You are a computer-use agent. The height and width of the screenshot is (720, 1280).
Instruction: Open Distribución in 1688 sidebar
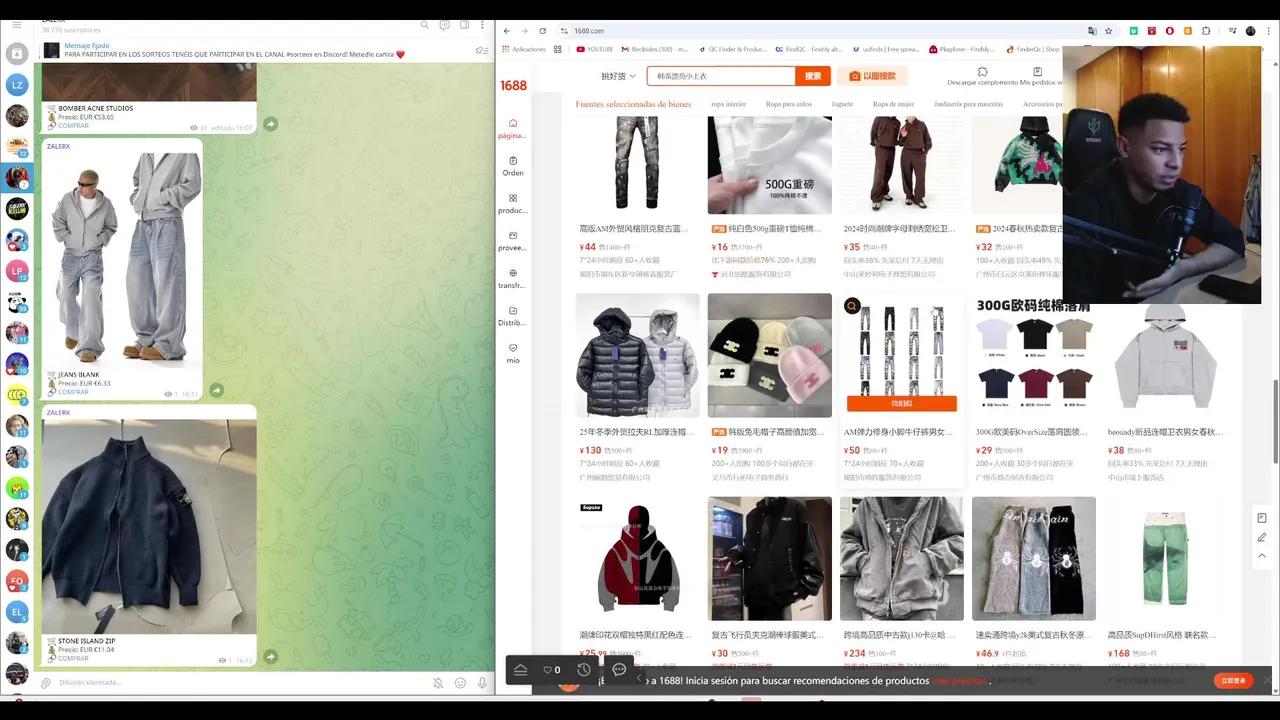coord(513,316)
